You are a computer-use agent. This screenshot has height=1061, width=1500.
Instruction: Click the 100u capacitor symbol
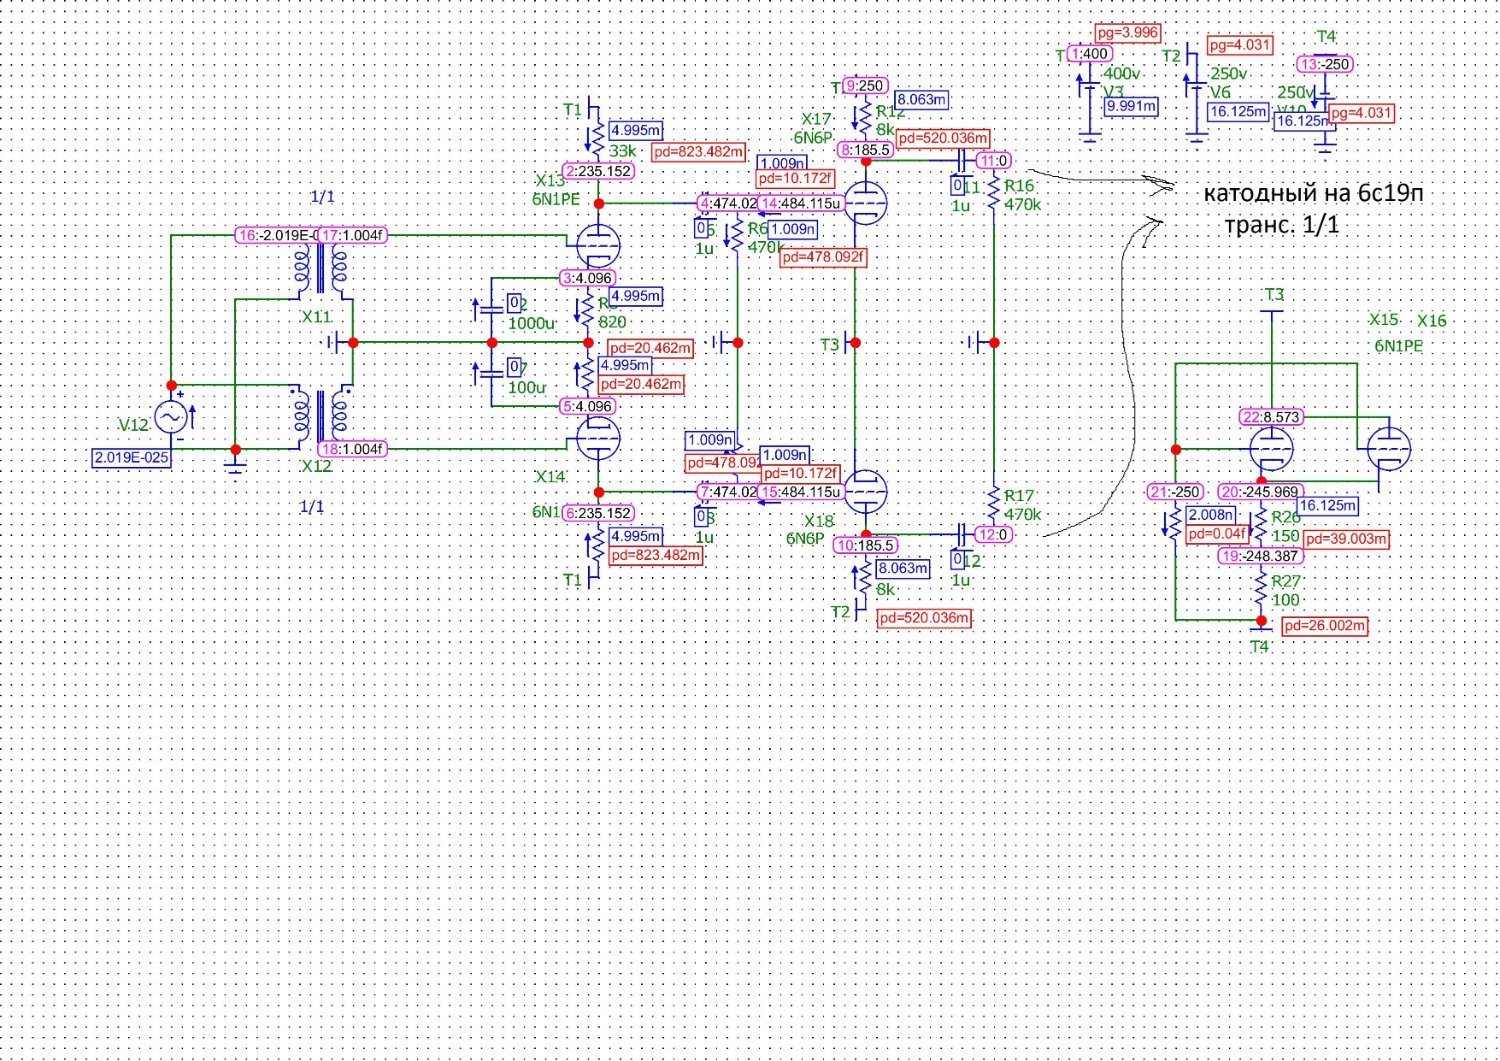pos(491,374)
